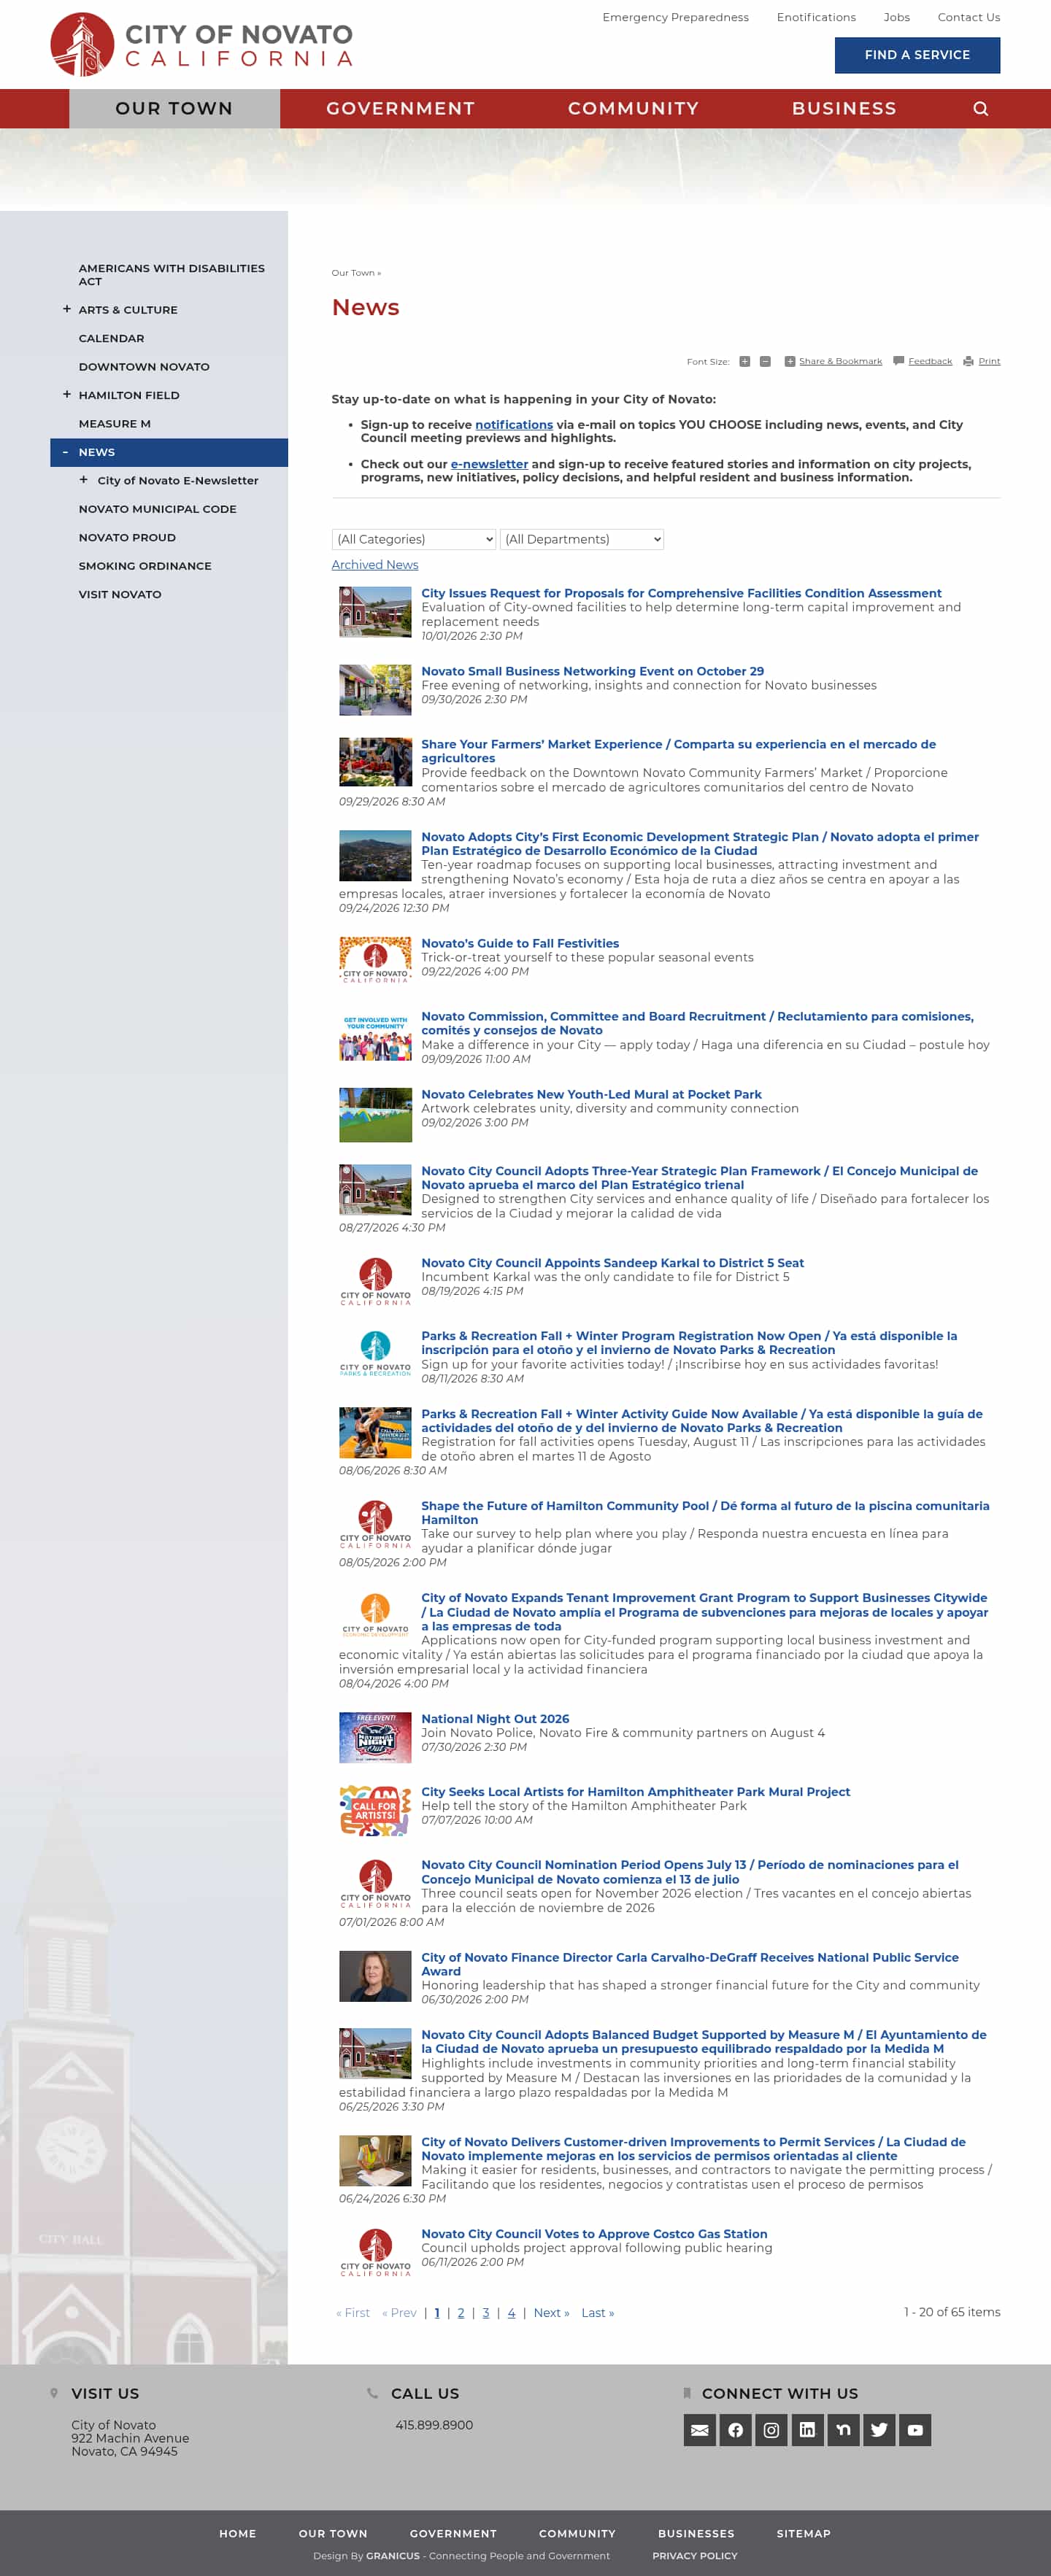Click Last page link
The width and height of the screenshot is (1051, 2576).
(x=598, y=2313)
